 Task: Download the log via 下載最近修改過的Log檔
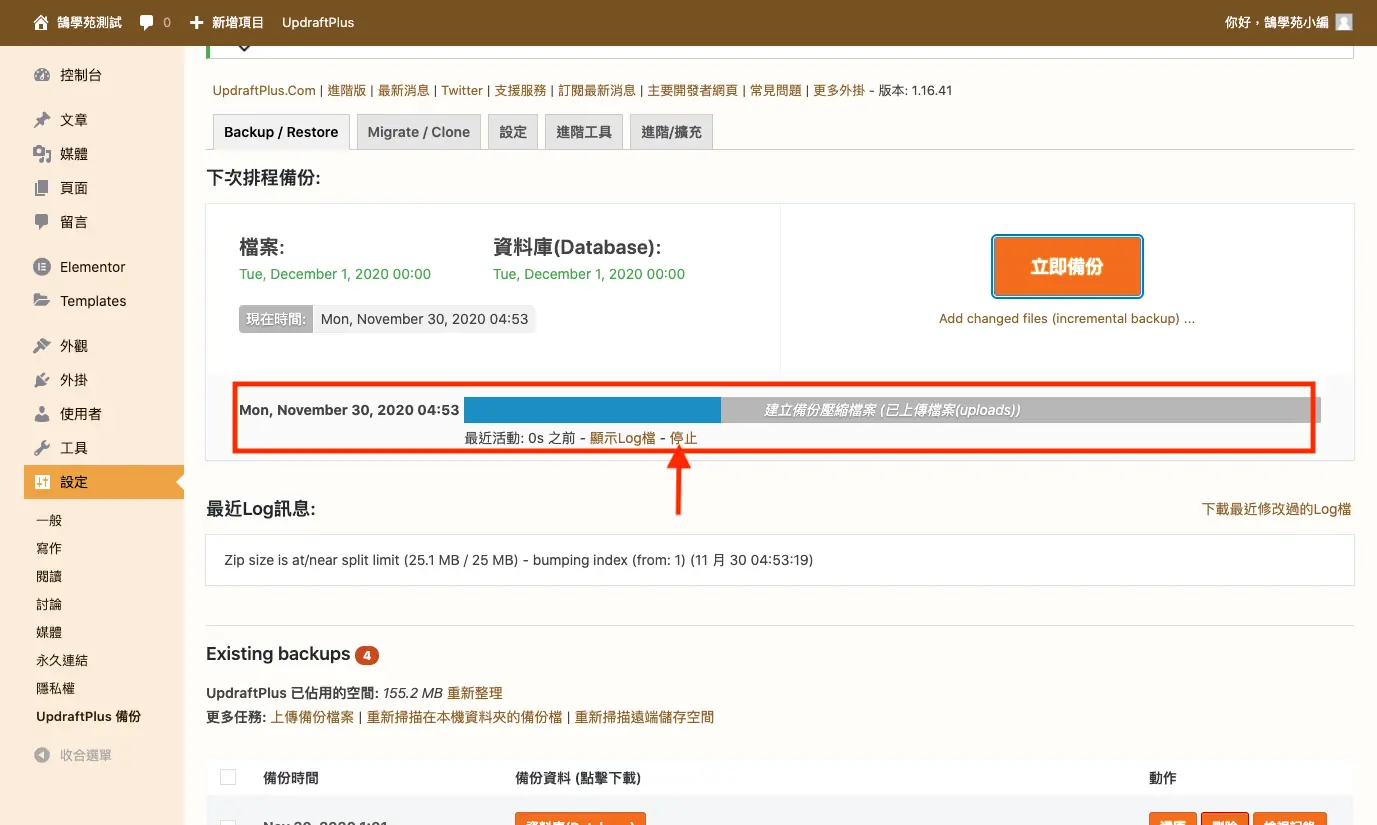click(x=1276, y=509)
